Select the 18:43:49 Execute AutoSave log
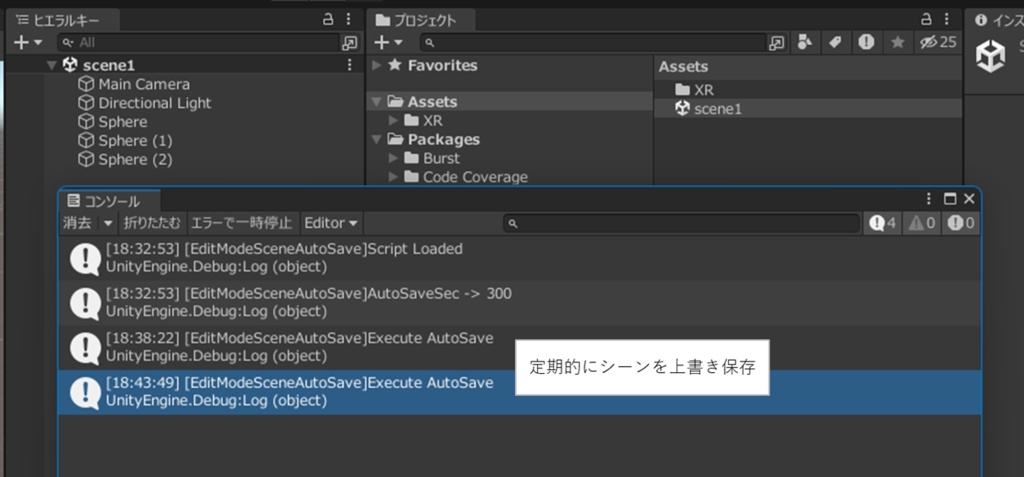1024x477 pixels. click(x=519, y=392)
